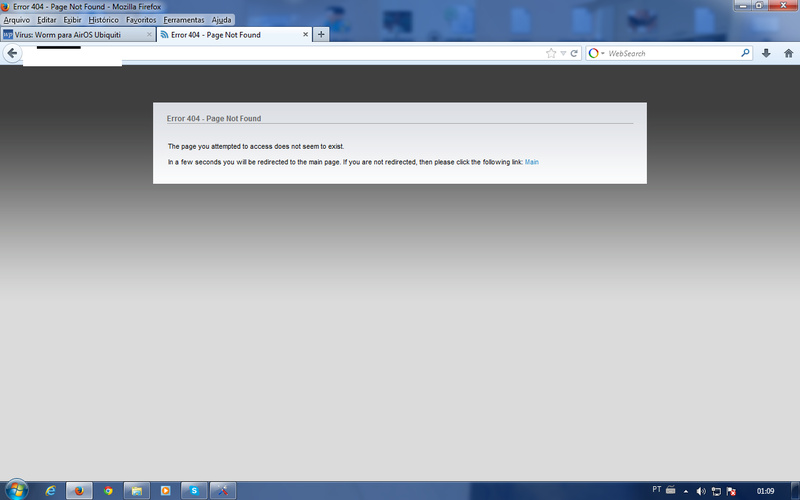Screen dimensions: 800x500
Task: Launch Google Chrome from taskbar
Action: (108, 491)
